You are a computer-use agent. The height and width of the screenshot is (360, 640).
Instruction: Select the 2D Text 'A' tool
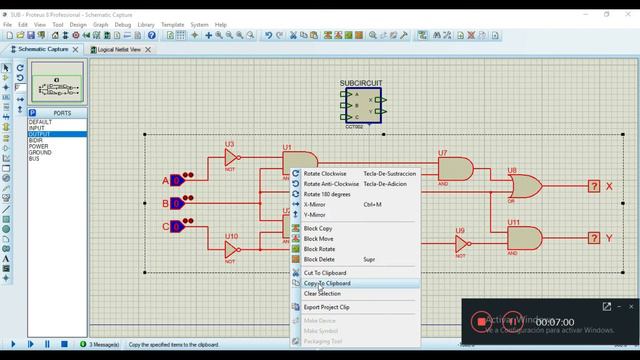(x=6, y=259)
